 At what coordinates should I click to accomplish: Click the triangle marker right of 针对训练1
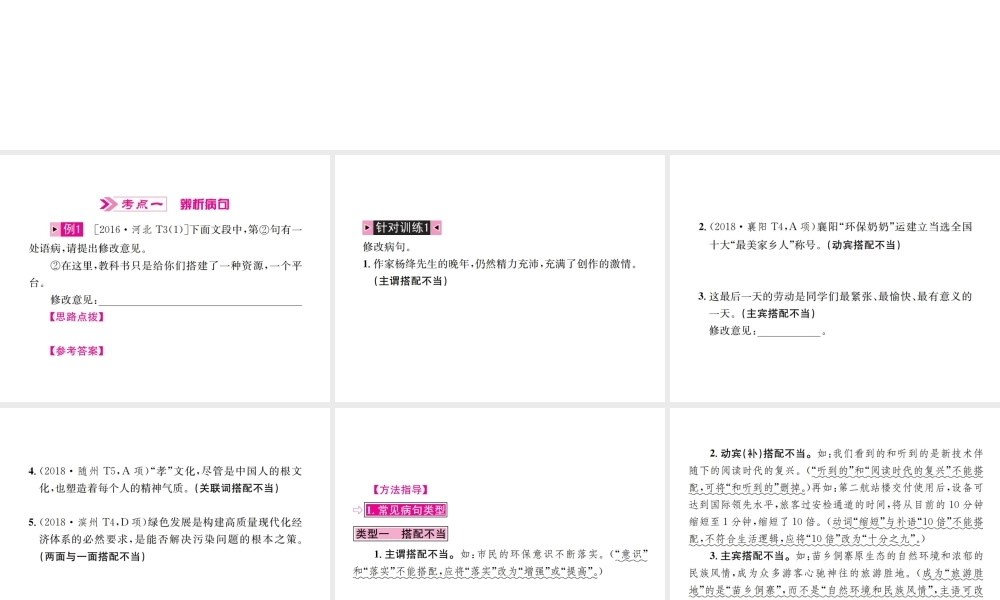click(x=437, y=228)
